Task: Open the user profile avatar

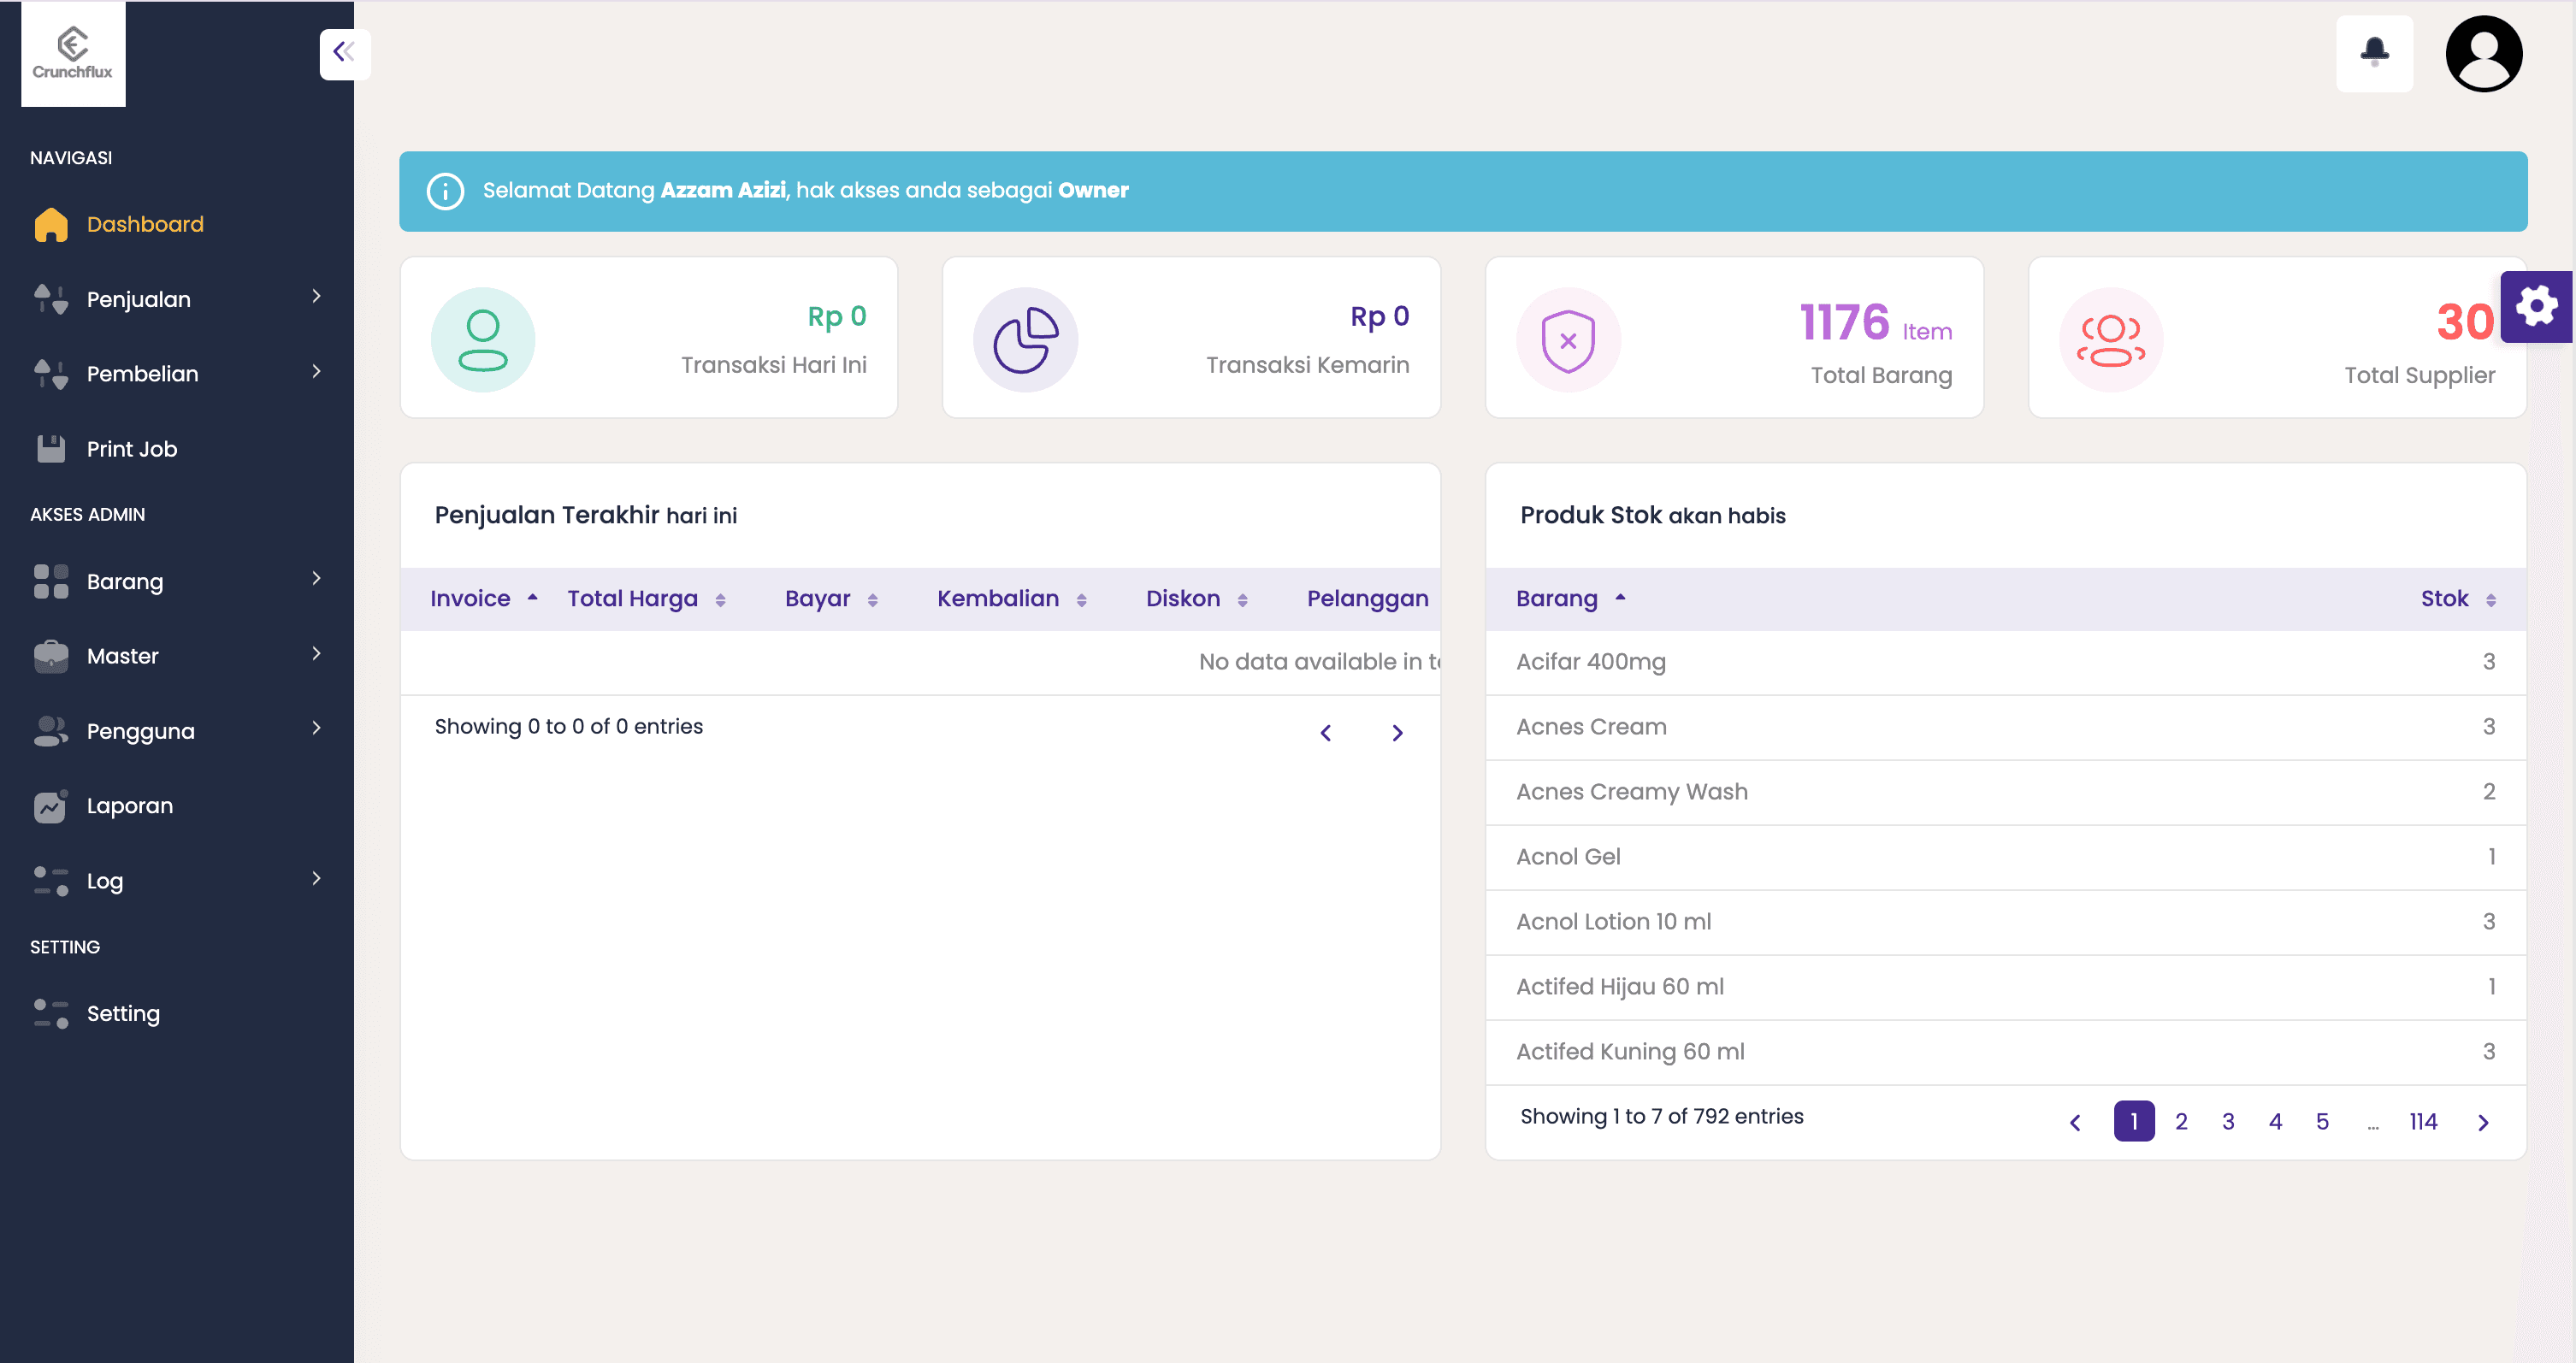Action: [x=2483, y=54]
